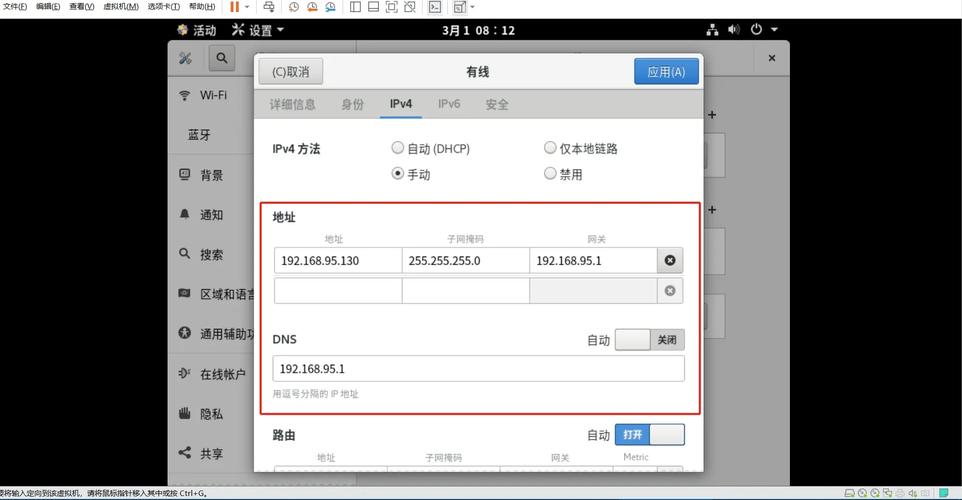Open the console view icon

tap(435, 7)
